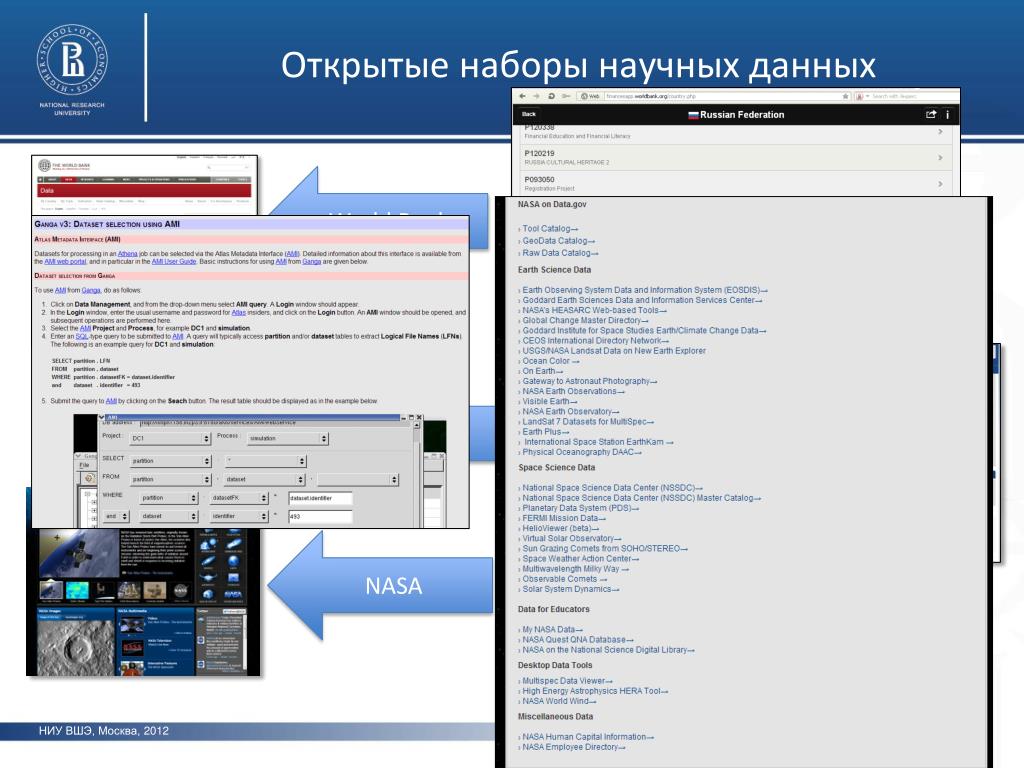
Task: Open the Virtual Solar Observatory link
Action: [x=569, y=539]
